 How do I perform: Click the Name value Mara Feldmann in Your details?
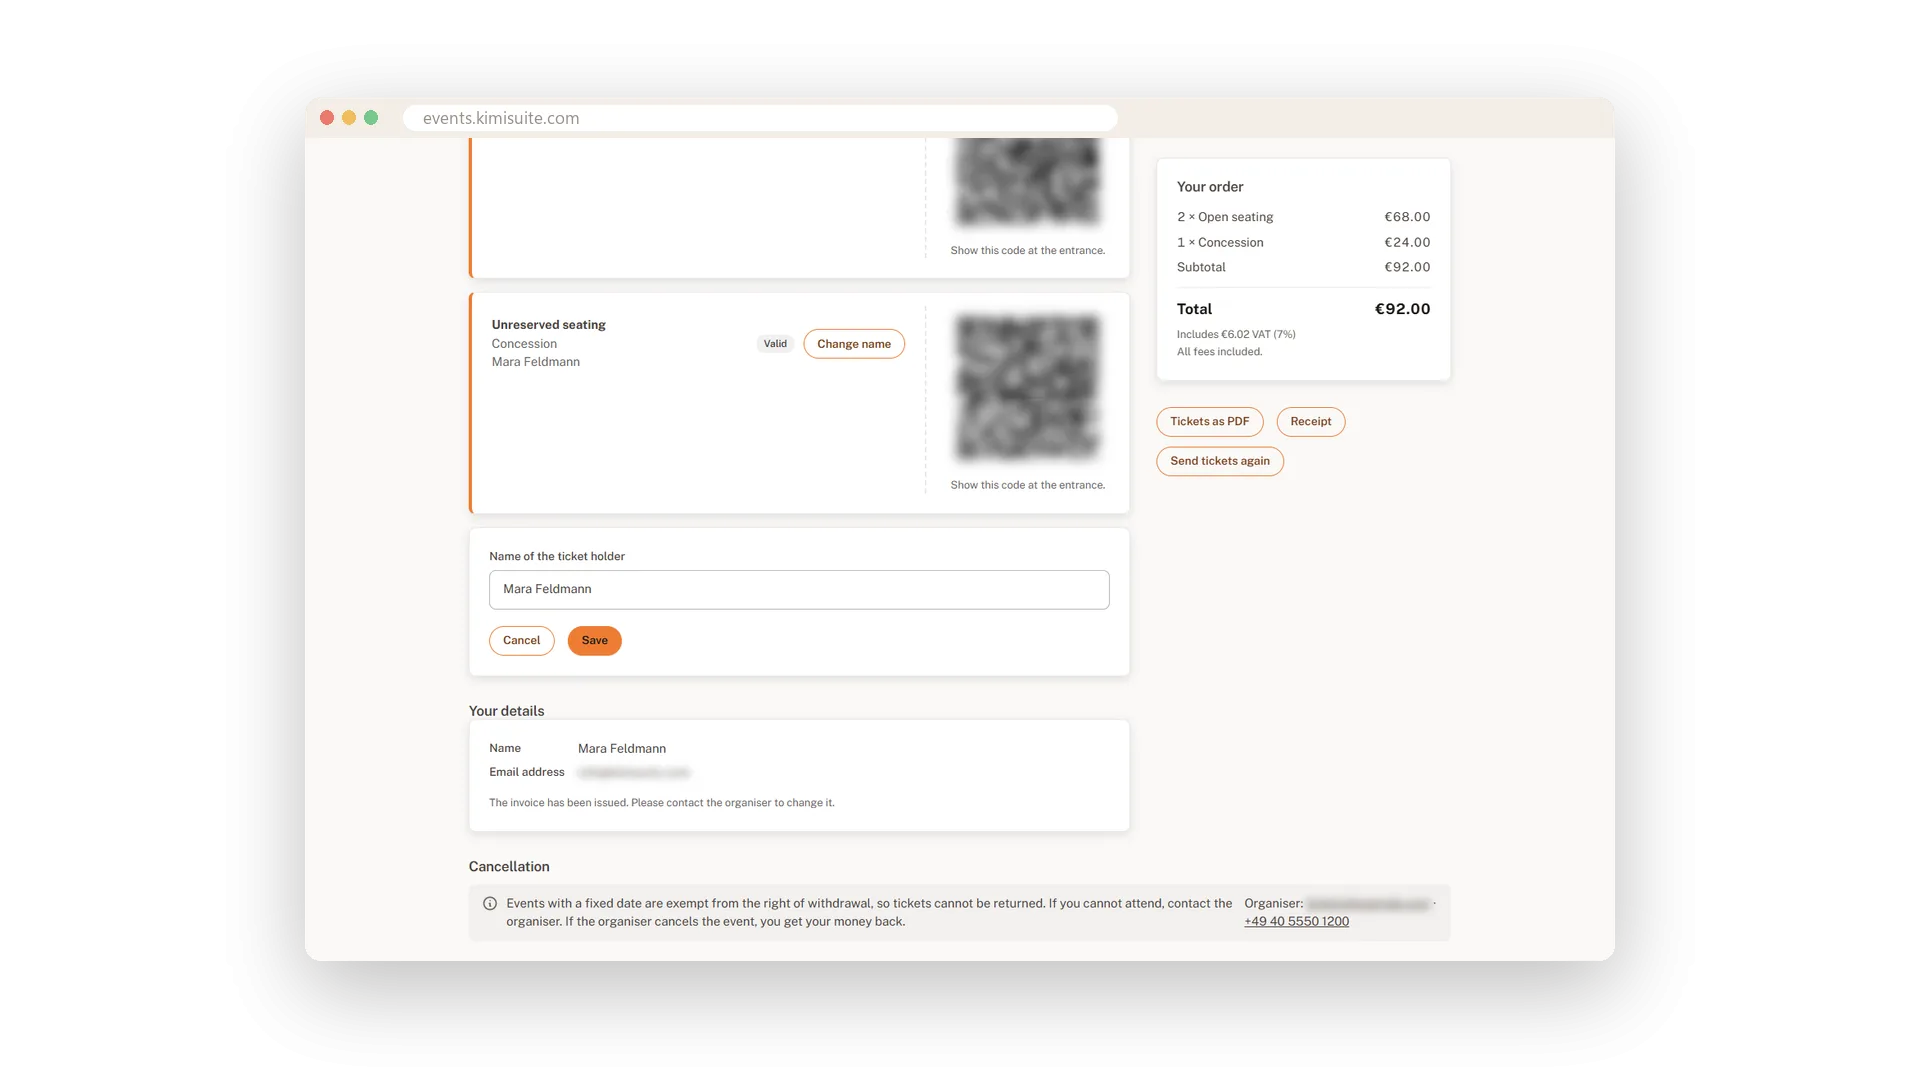click(x=622, y=749)
